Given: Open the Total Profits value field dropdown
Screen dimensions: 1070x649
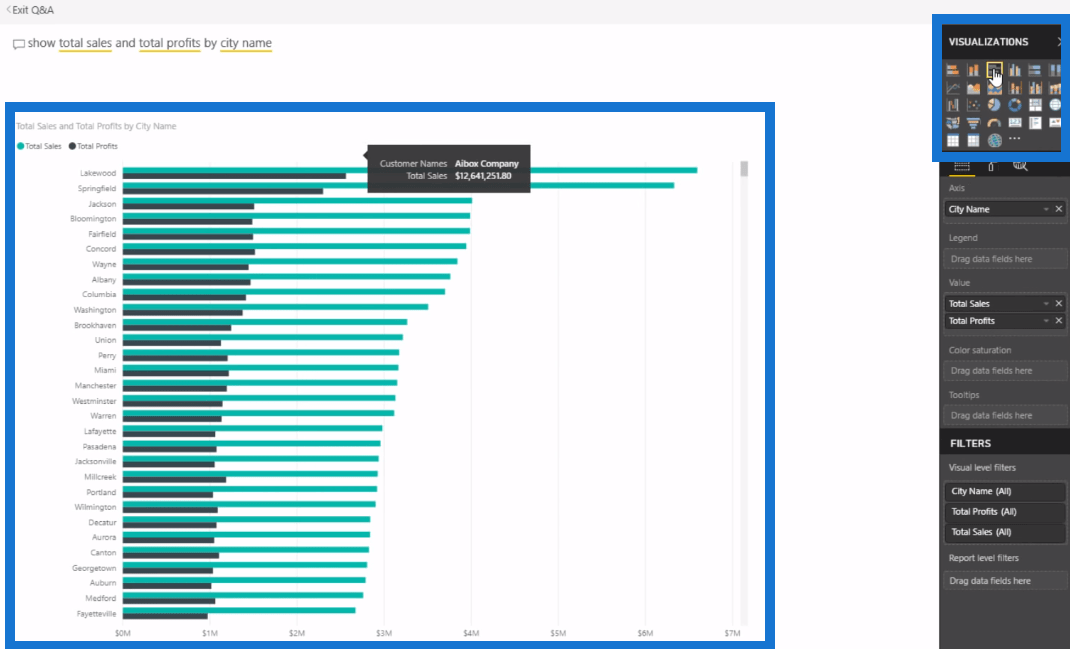Looking at the screenshot, I should pos(1045,321).
